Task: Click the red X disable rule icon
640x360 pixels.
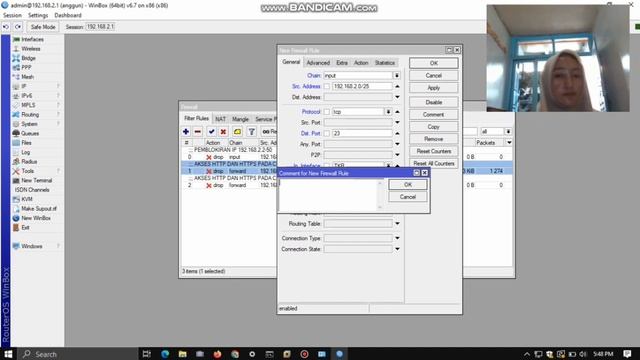Action: pyautogui.click(x=223, y=131)
